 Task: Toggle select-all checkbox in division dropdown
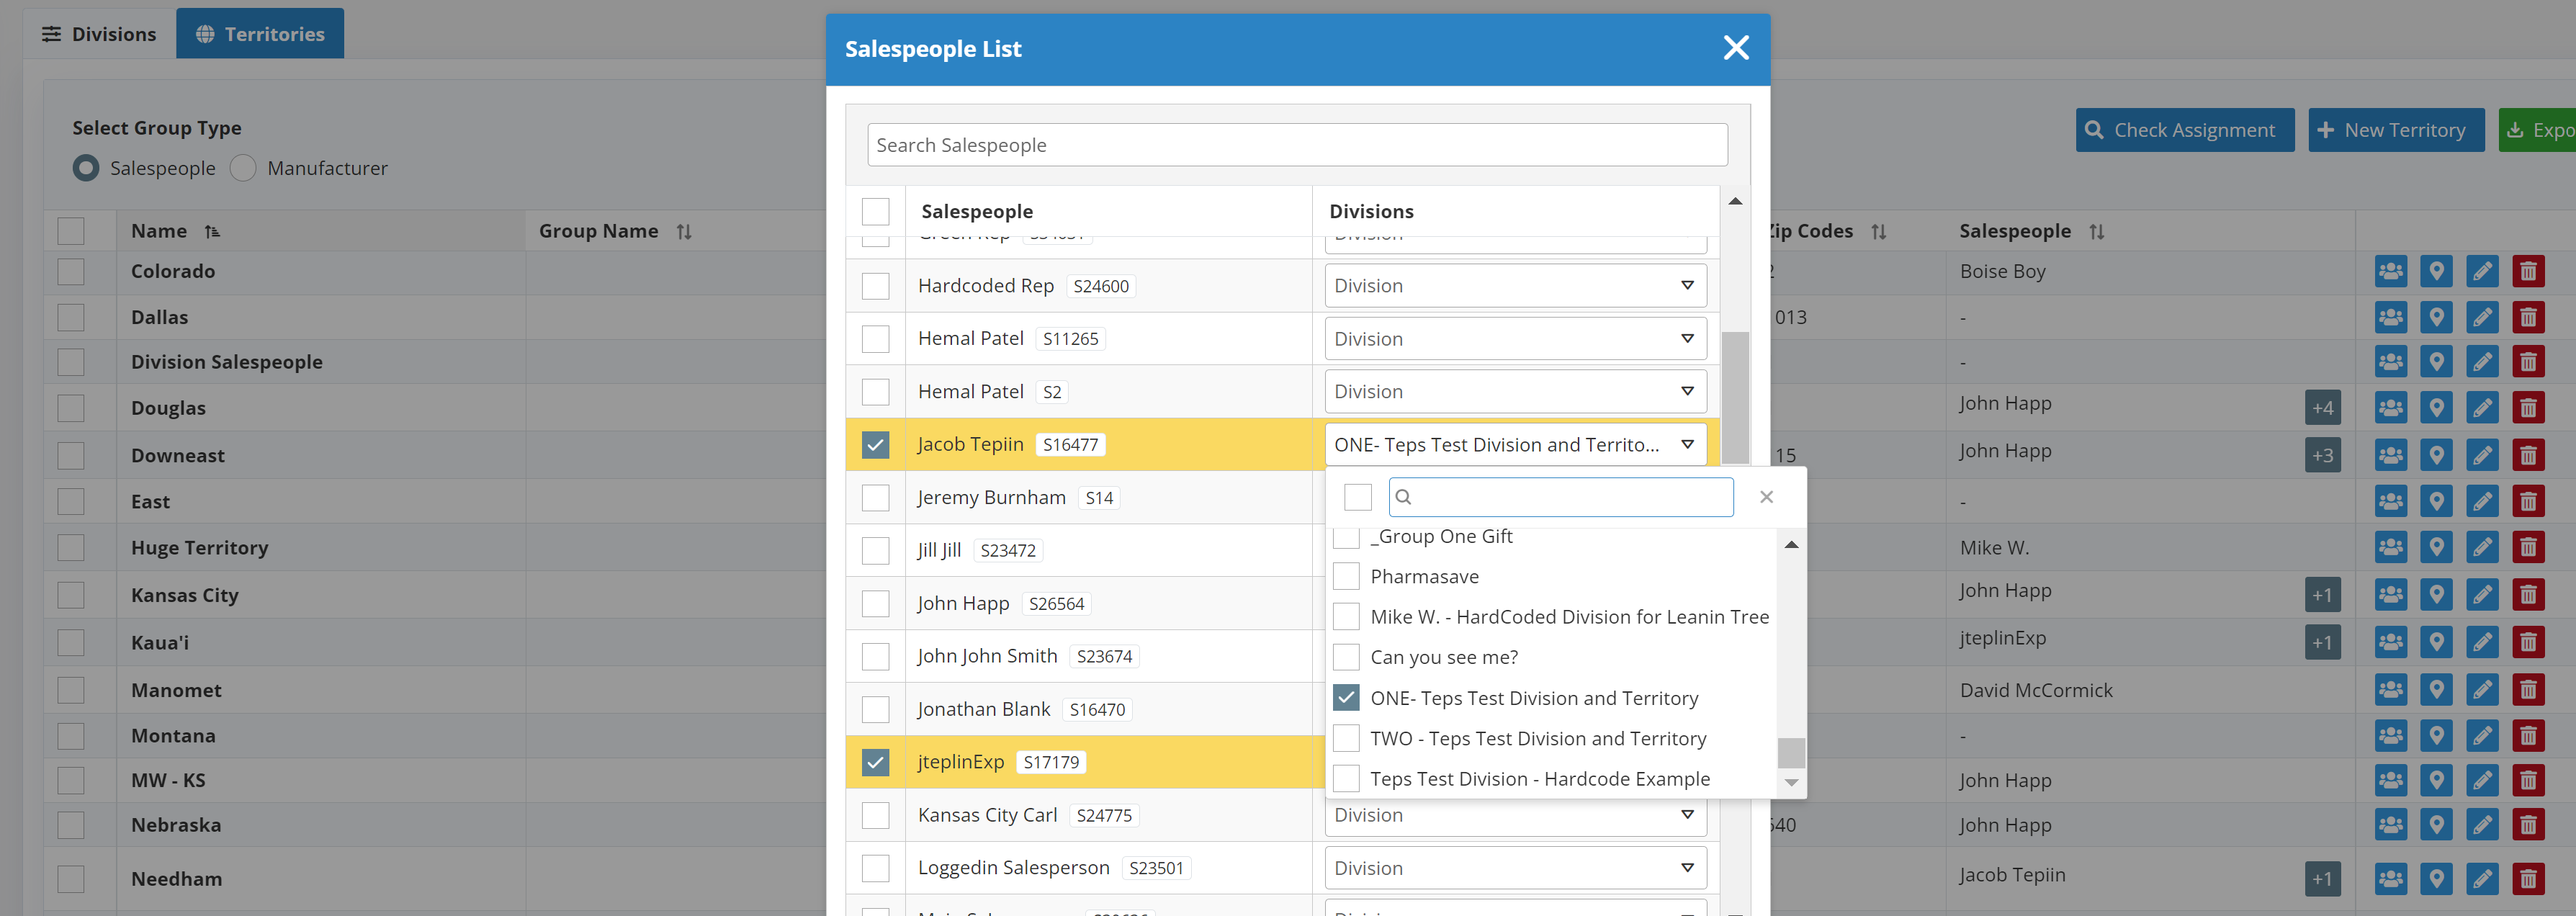[x=1357, y=497]
